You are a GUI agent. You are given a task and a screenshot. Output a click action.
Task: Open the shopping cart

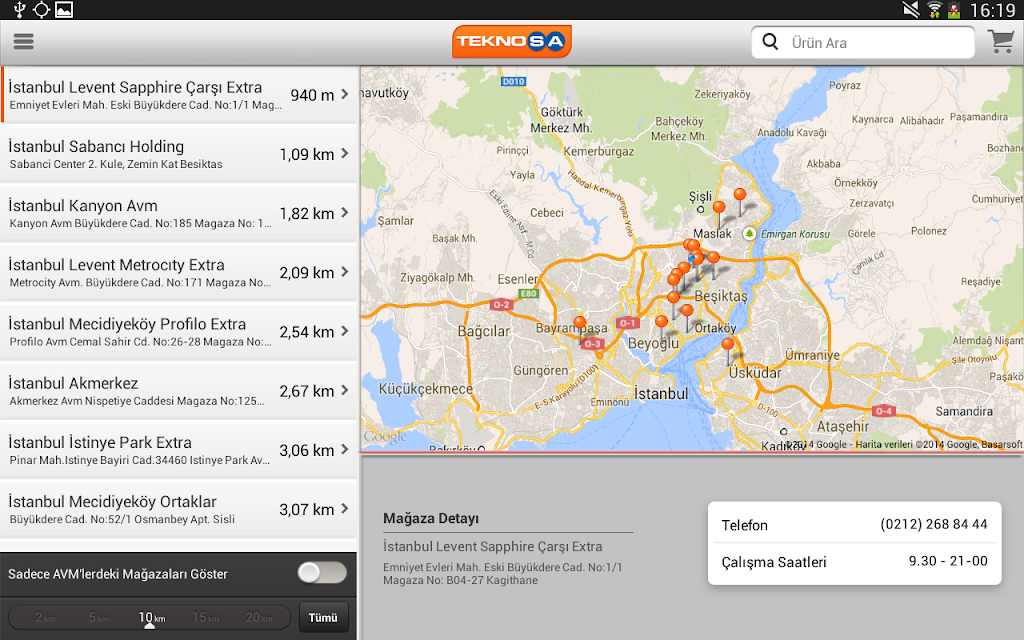click(1000, 42)
